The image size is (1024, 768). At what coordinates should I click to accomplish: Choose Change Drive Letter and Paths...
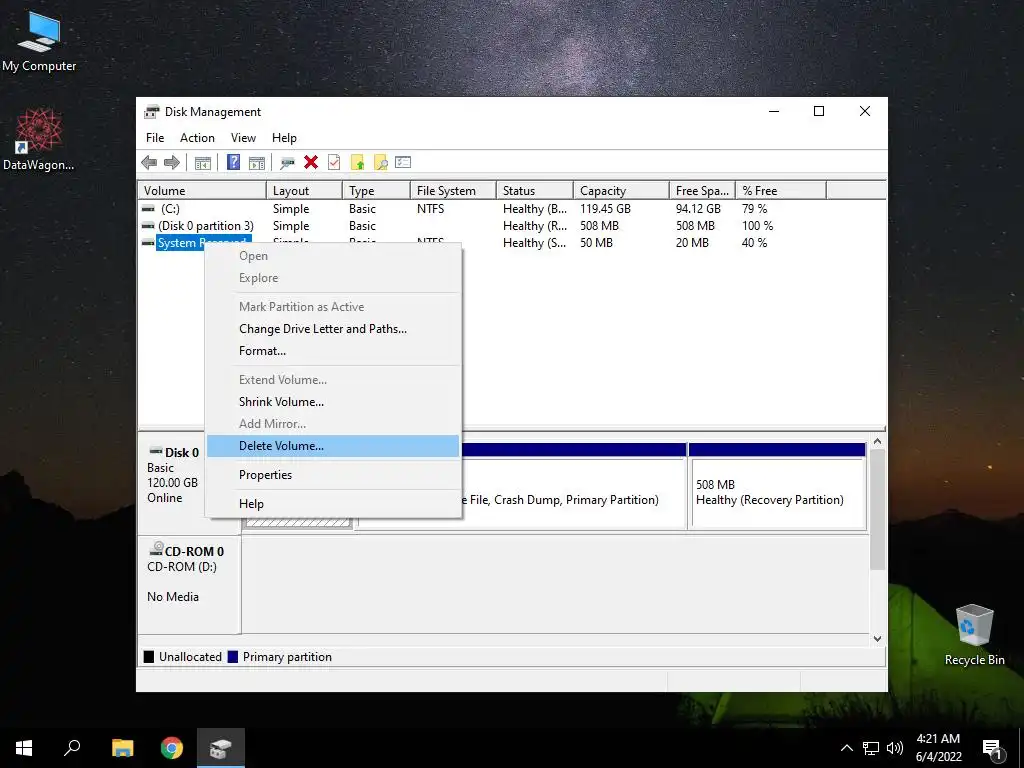pyautogui.click(x=333, y=328)
